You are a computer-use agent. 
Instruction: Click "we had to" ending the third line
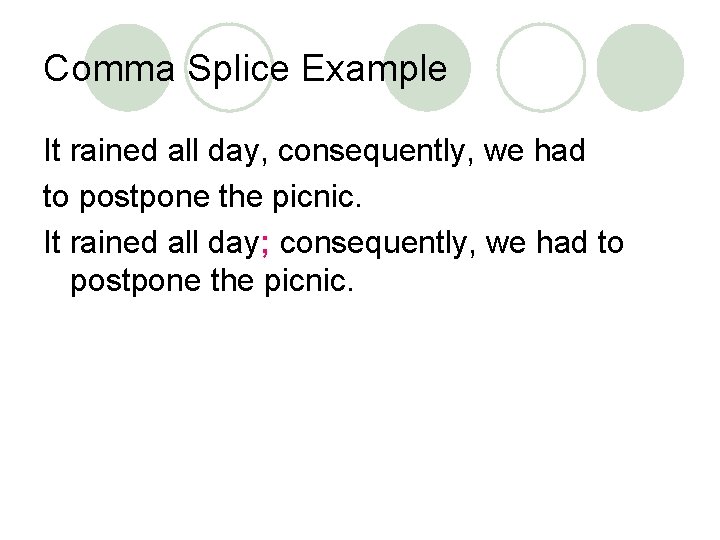(555, 242)
